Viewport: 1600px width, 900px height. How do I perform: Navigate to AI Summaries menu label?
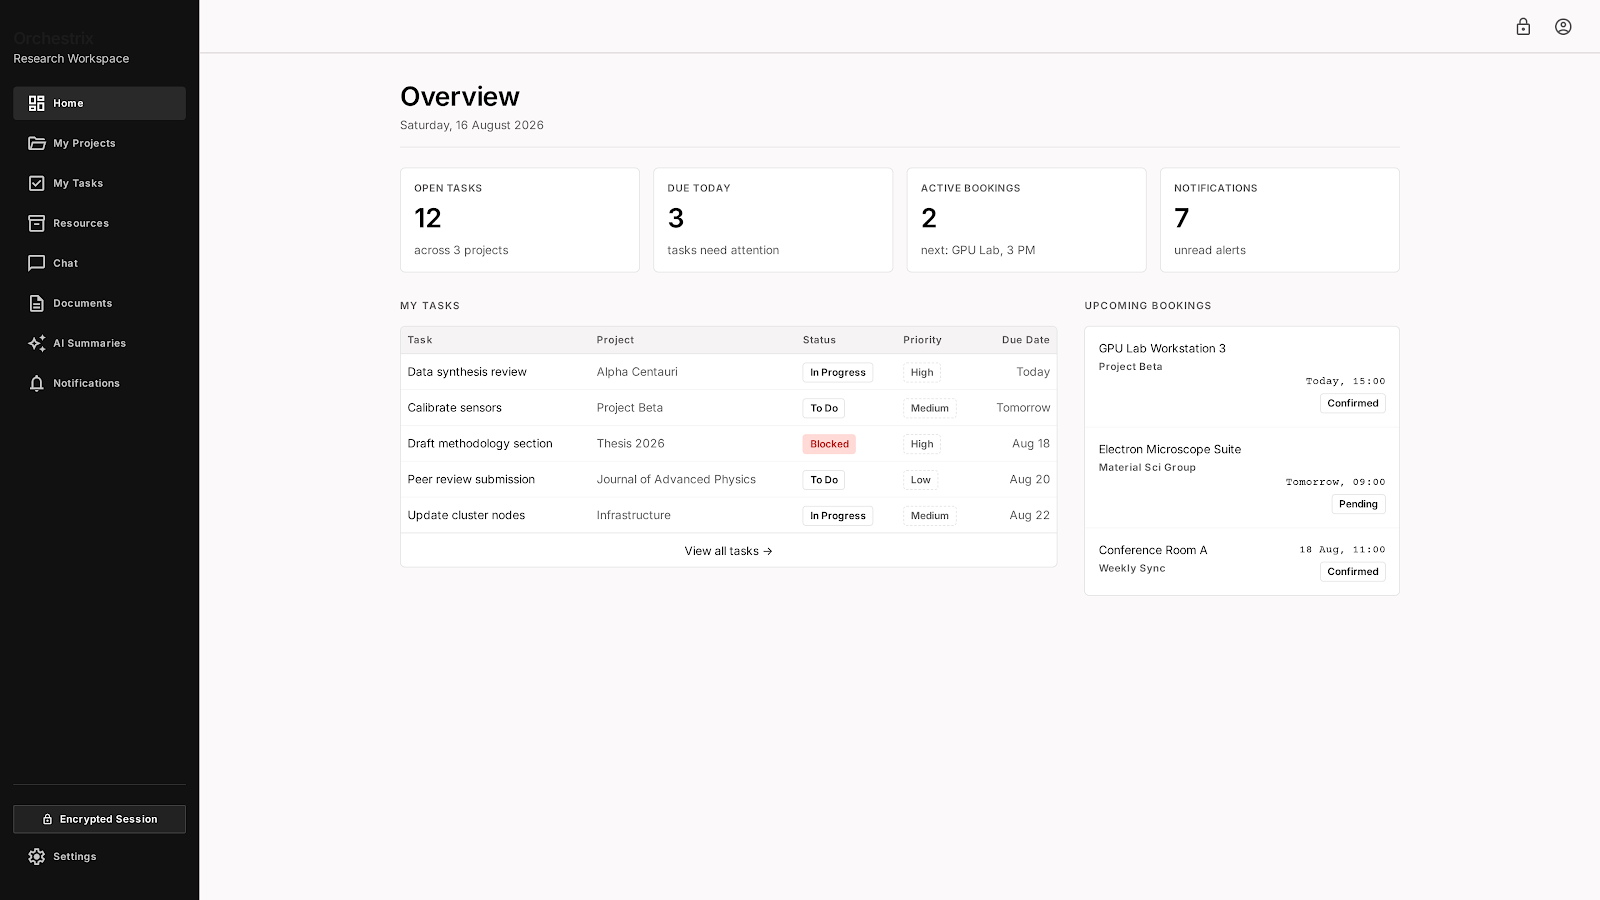[x=90, y=343]
